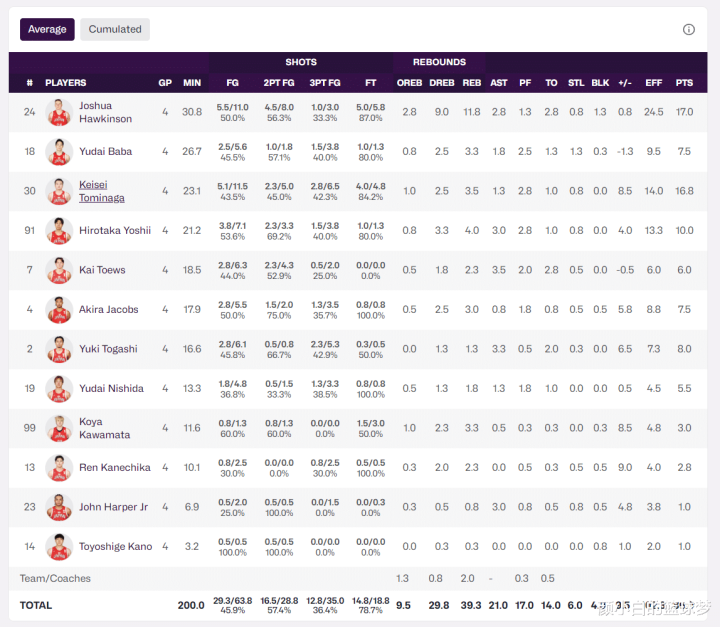Click Yuki Togashi's name
720x627 pixels.
click(x=108, y=349)
